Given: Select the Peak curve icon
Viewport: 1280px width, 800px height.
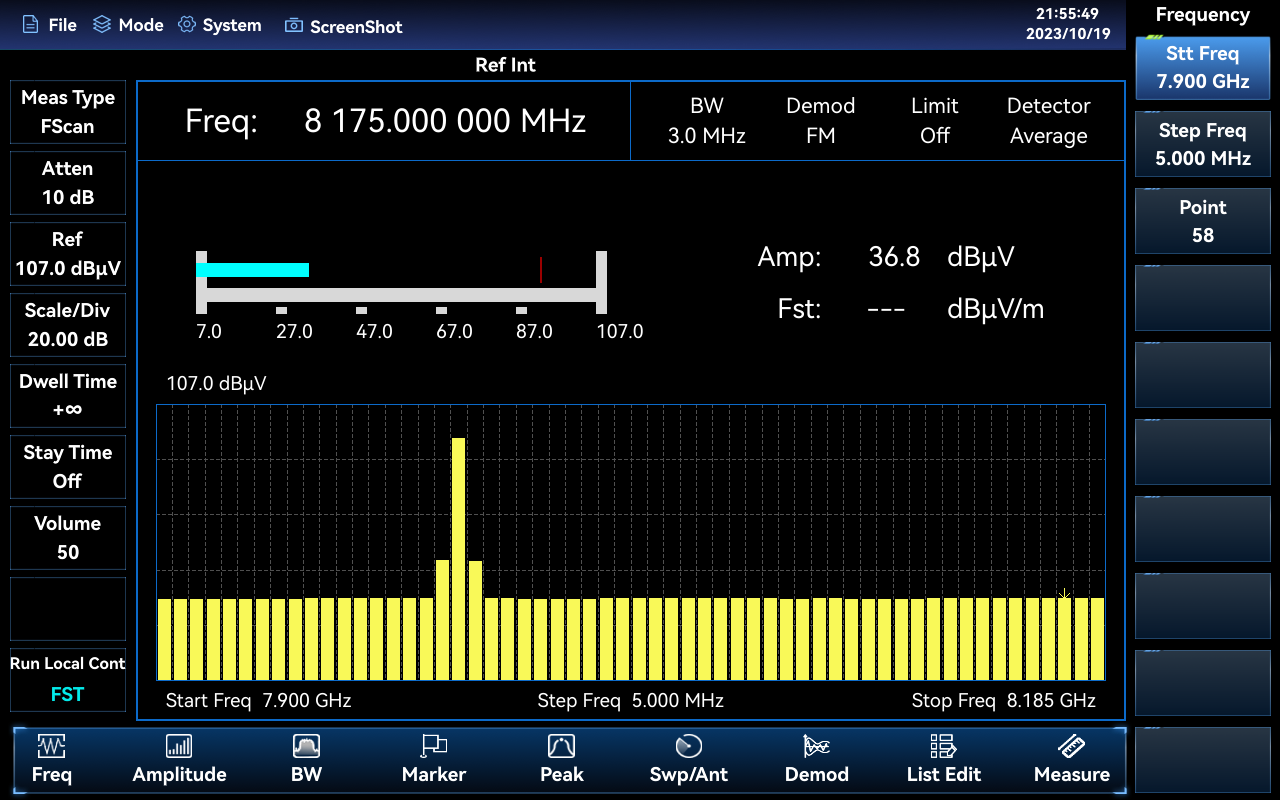Looking at the screenshot, I should [x=561, y=746].
